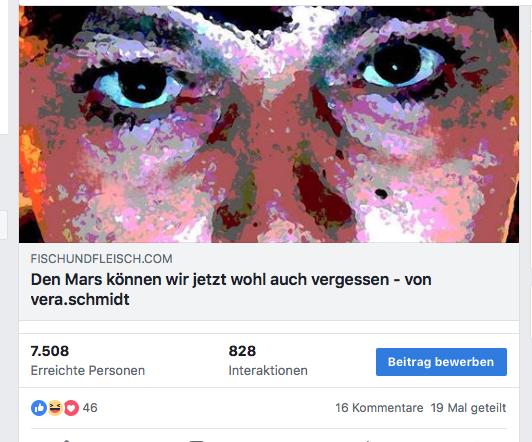Click the Interaktionen label

tap(268, 370)
